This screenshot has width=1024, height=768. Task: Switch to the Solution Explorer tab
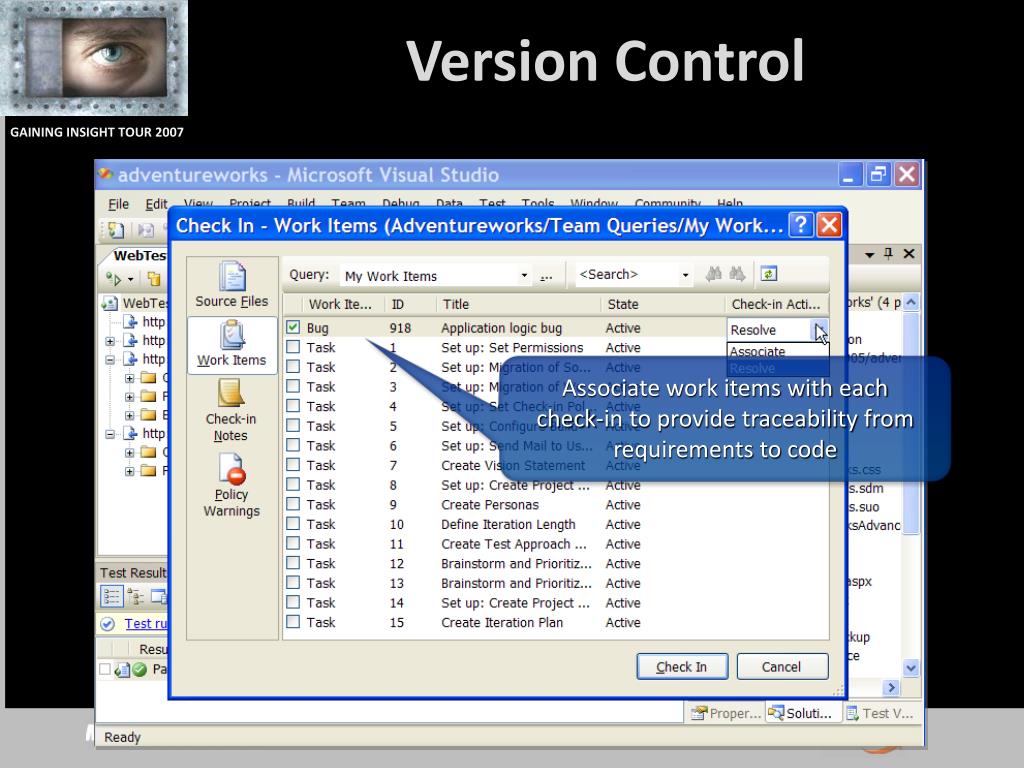click(x=801, y=713)
